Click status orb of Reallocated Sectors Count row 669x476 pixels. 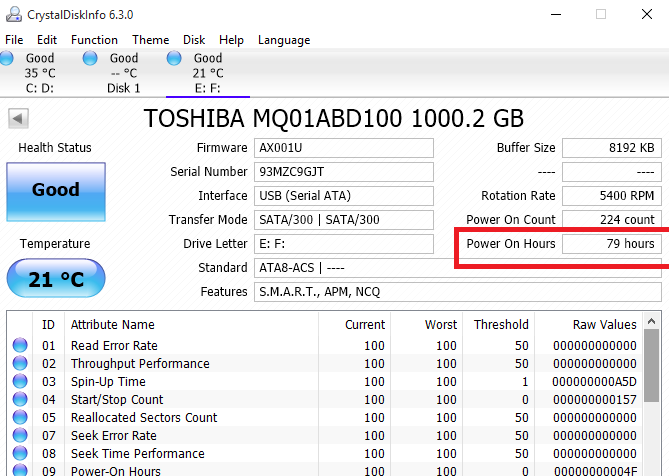(x=20, y=417)
